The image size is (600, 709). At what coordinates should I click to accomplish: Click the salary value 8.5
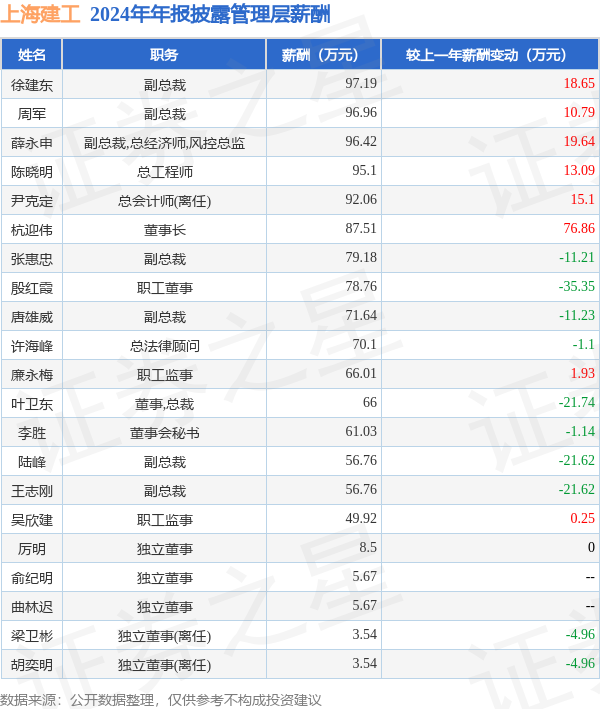click(x=368, y=547)
